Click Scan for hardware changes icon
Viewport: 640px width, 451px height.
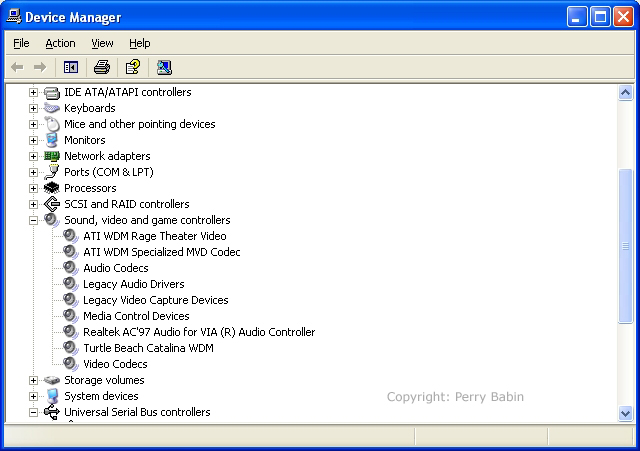164,67
